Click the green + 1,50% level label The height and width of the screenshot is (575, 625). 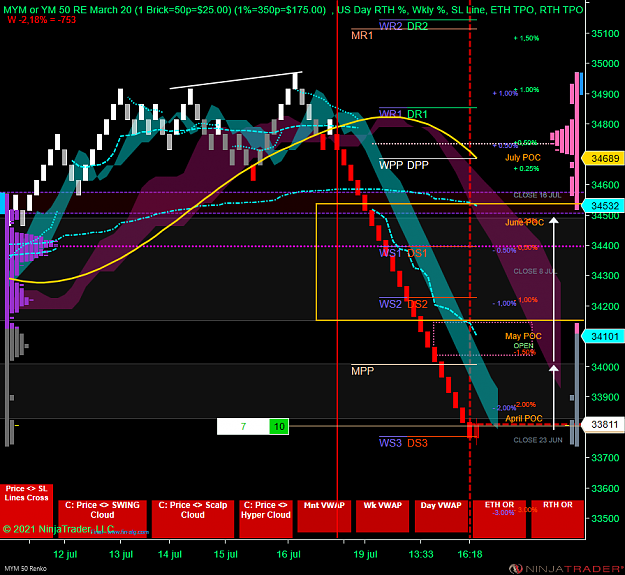tap(526, 38)
